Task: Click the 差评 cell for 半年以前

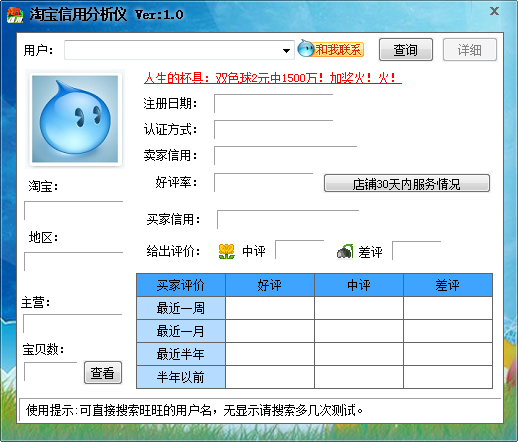Action: [448, 377]
